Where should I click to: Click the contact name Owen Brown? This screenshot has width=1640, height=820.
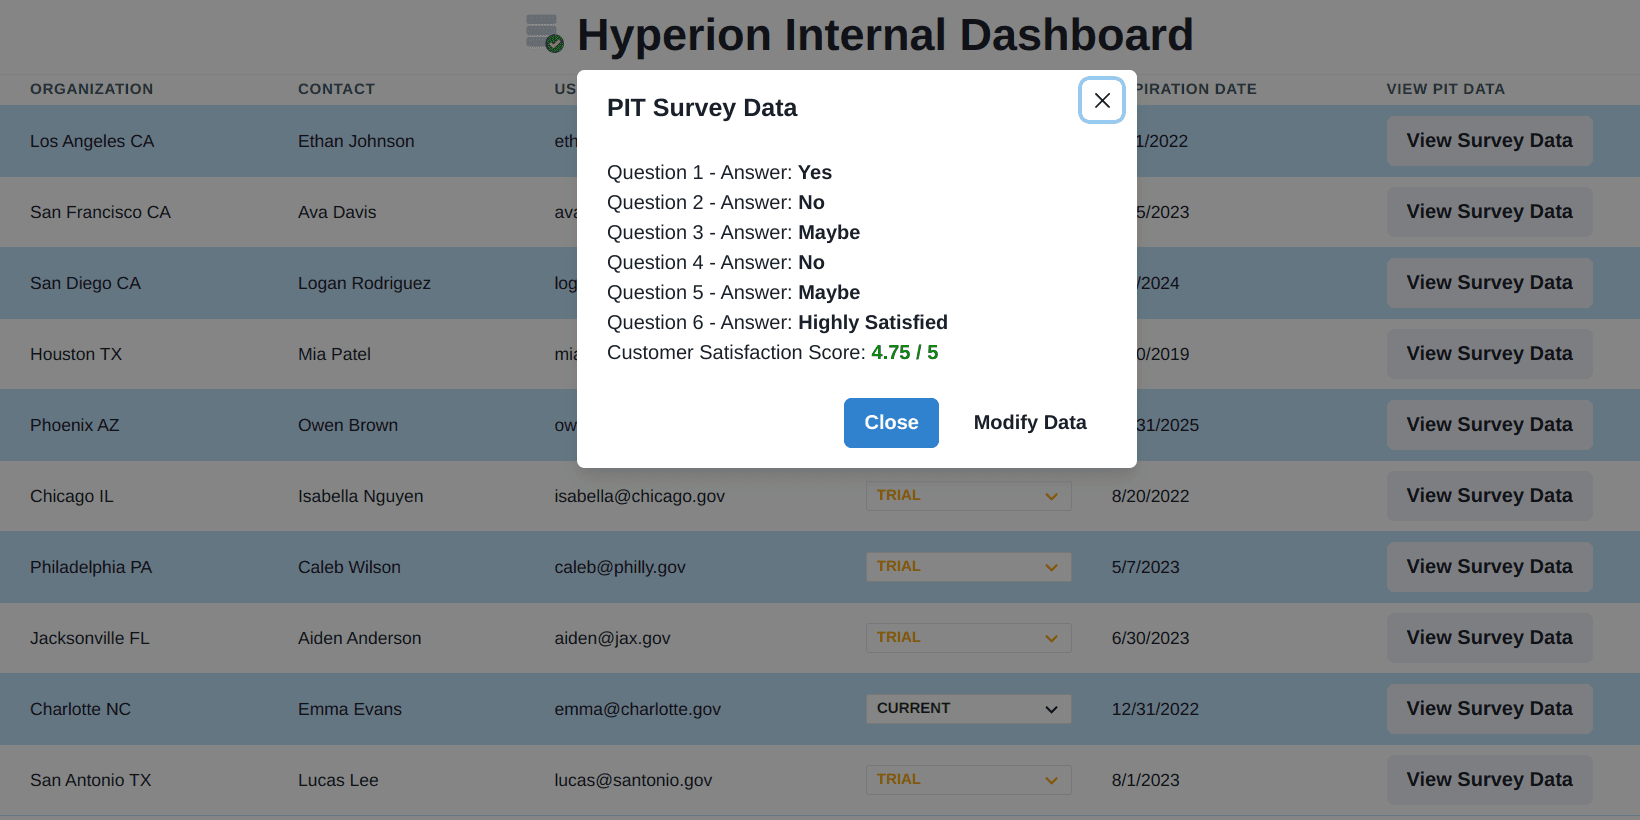tap(348, 425)
